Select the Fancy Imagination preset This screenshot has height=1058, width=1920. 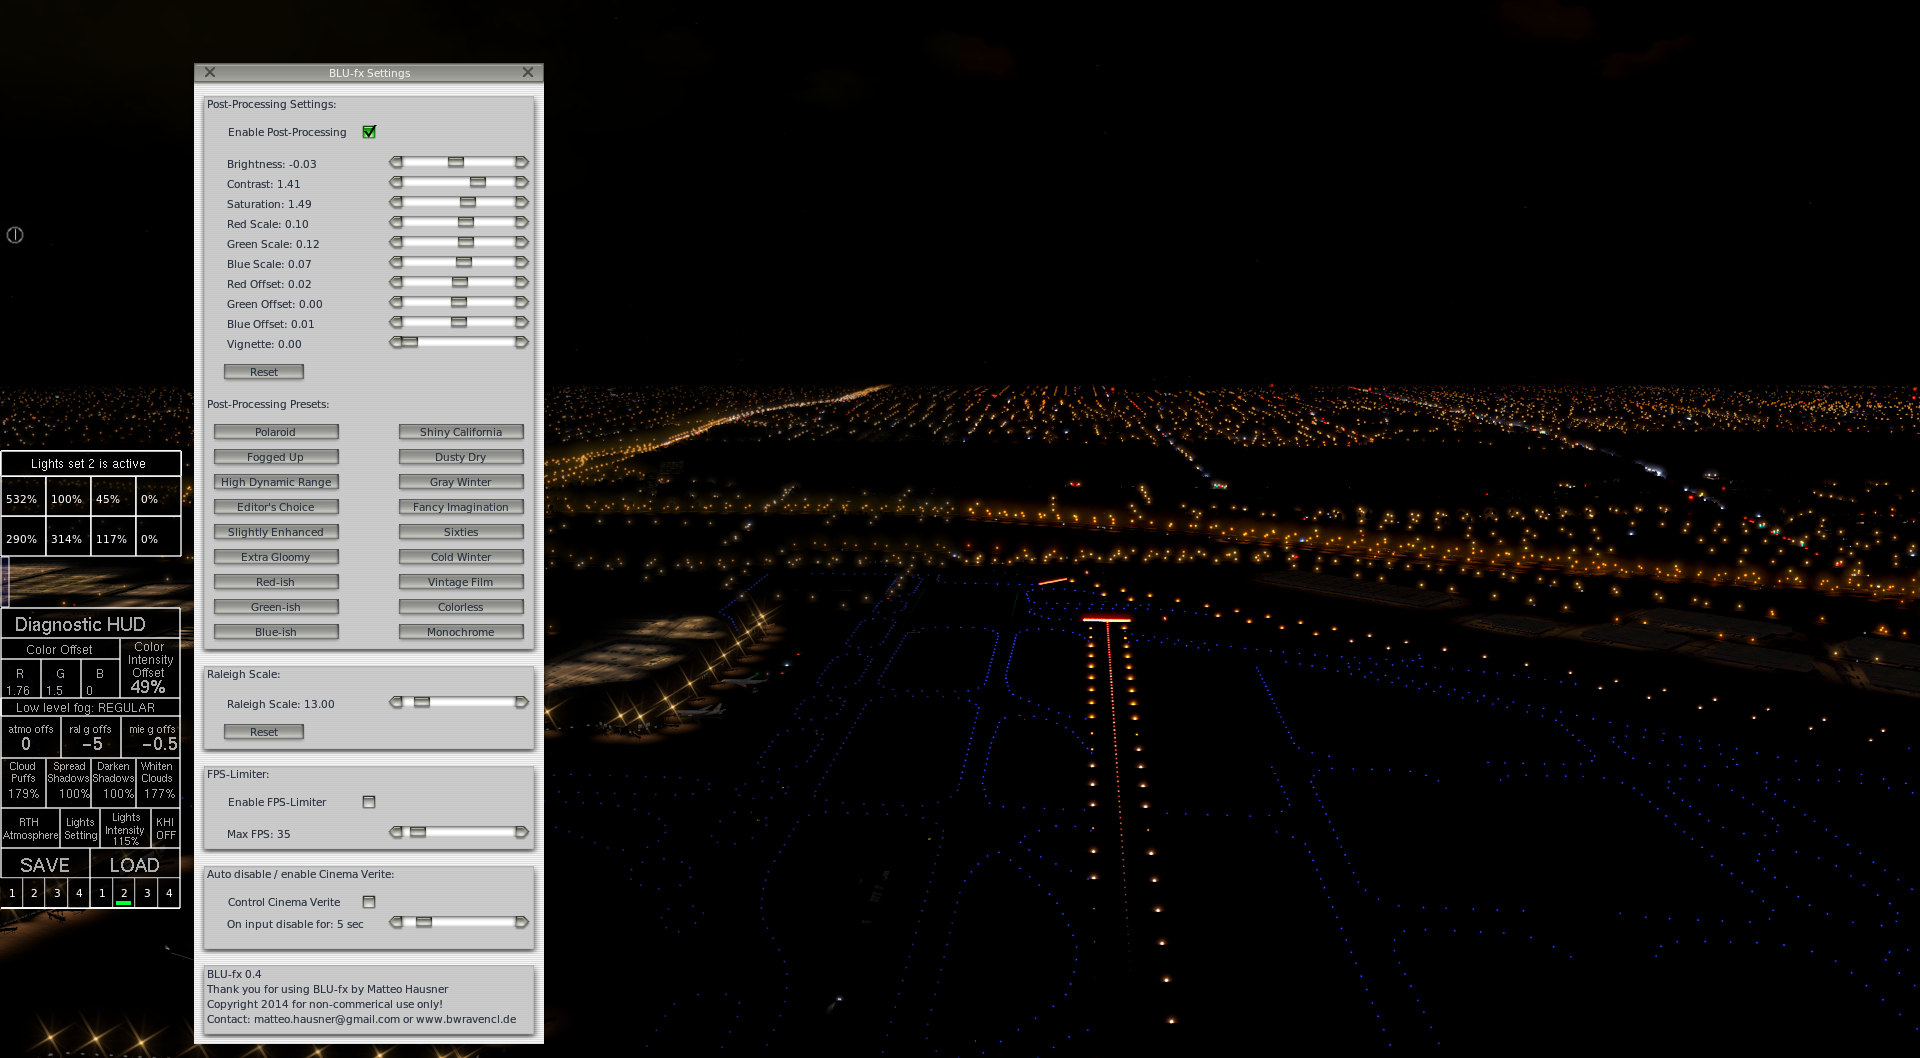(x=461, y=507)
